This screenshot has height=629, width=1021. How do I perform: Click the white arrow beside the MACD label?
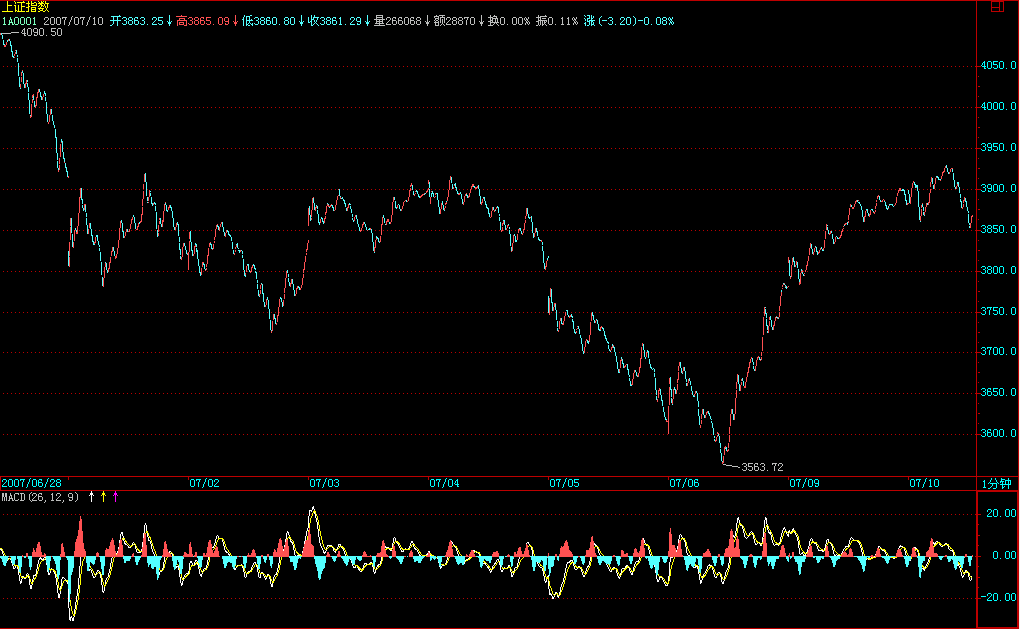pyautogui.click(x=91, y=496)
